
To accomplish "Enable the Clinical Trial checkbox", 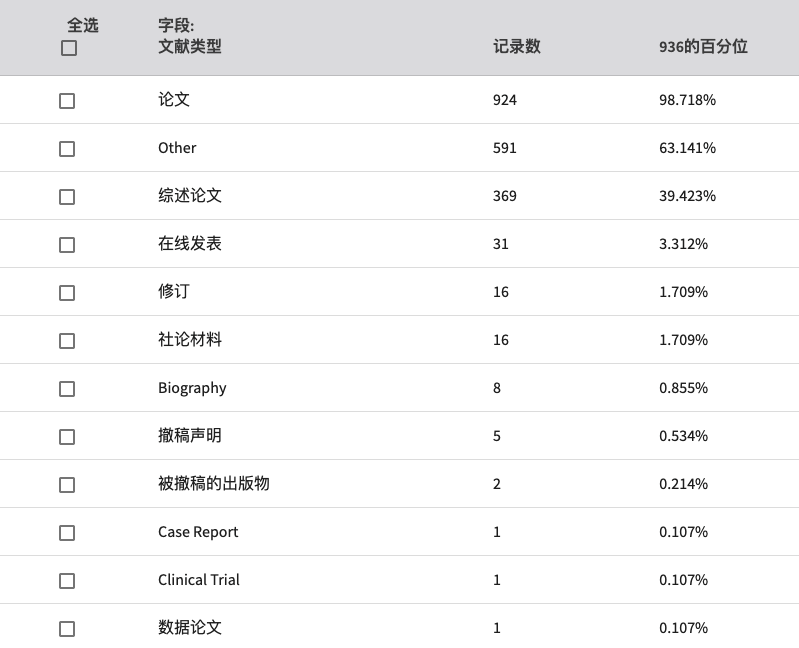I will point(67,581).
